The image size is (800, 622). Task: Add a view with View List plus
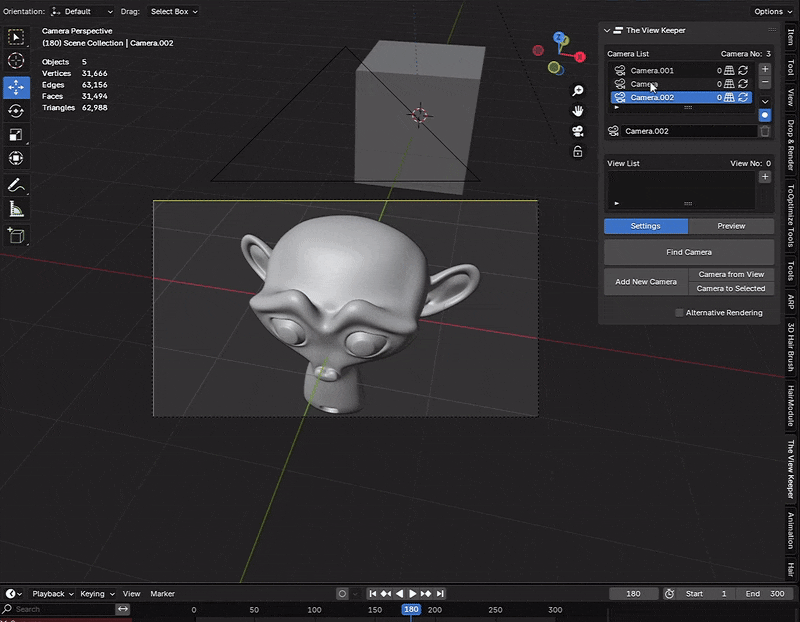(765, 177)
